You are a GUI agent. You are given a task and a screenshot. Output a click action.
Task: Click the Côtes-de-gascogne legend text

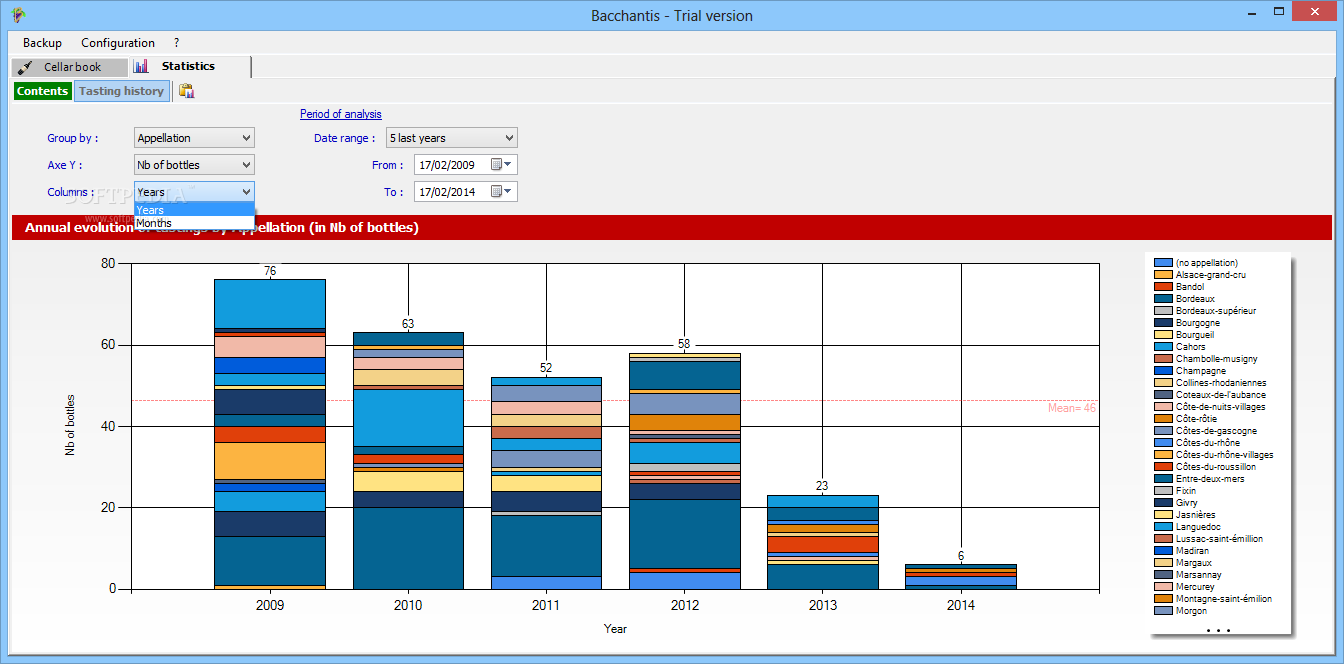1216,431
